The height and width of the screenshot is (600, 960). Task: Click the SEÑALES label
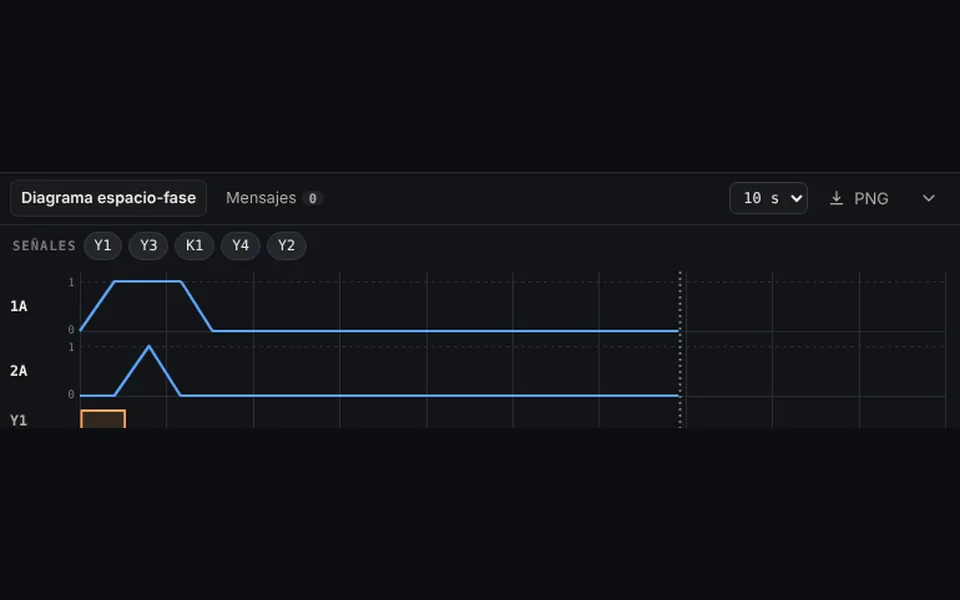44,246
